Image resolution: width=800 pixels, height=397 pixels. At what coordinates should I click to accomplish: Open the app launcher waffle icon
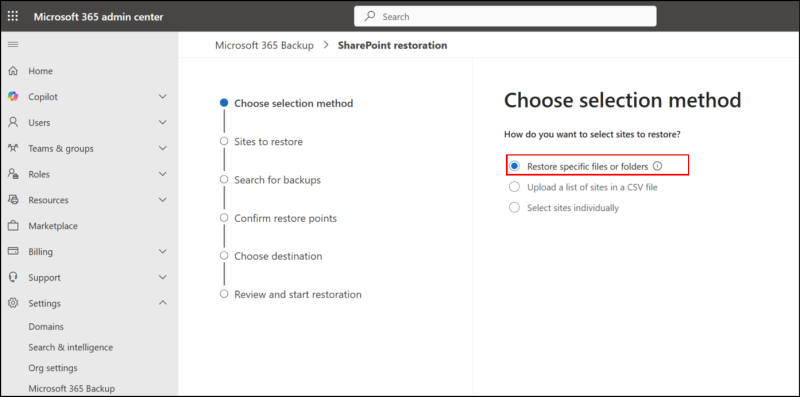pos(13,16)
